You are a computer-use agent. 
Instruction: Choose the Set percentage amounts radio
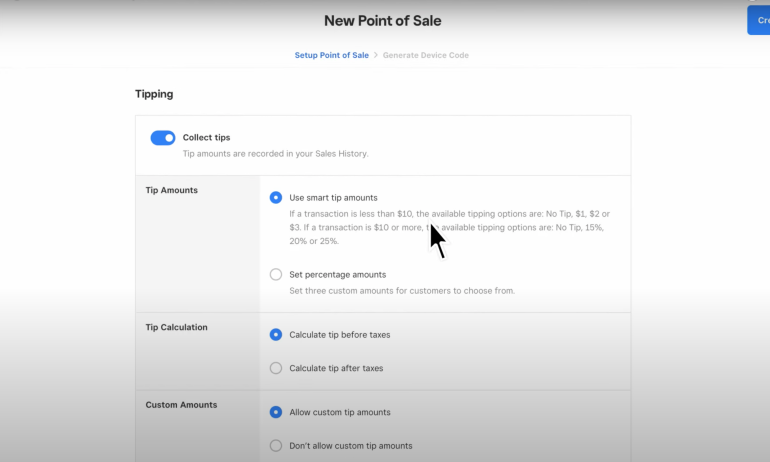click(x=276, y=274)
